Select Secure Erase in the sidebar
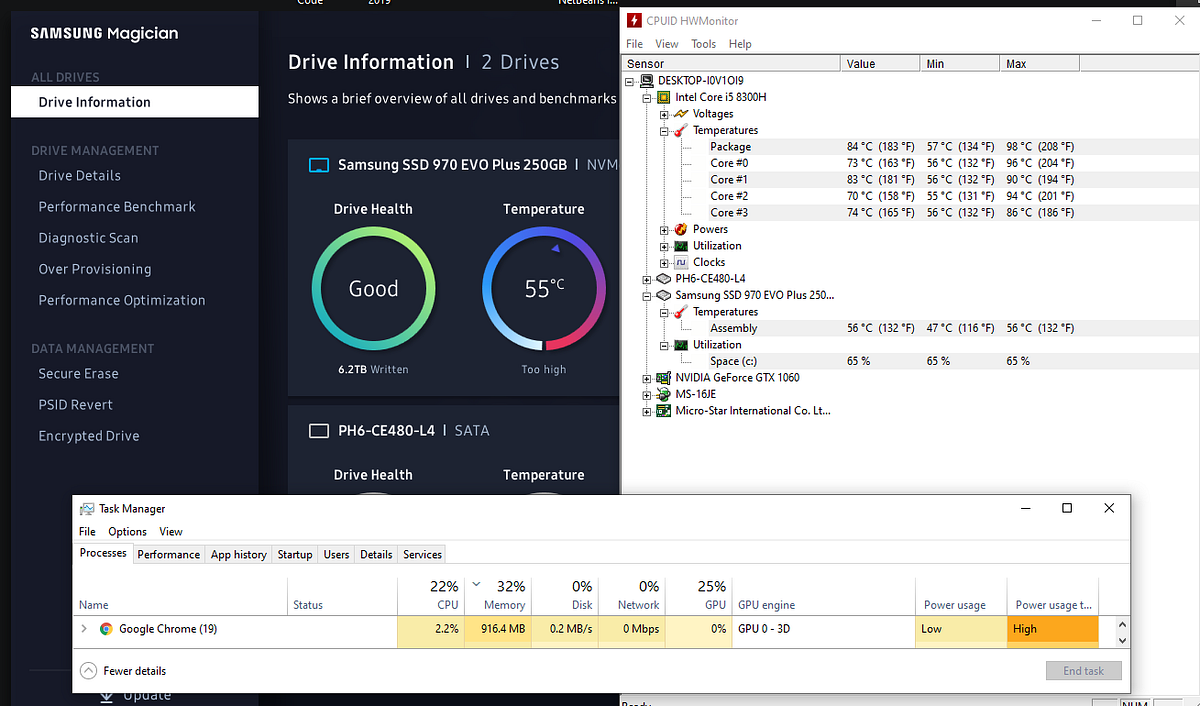Viewport: 1200px width, 706px height. pyautogui.click(x=78, y=374)
